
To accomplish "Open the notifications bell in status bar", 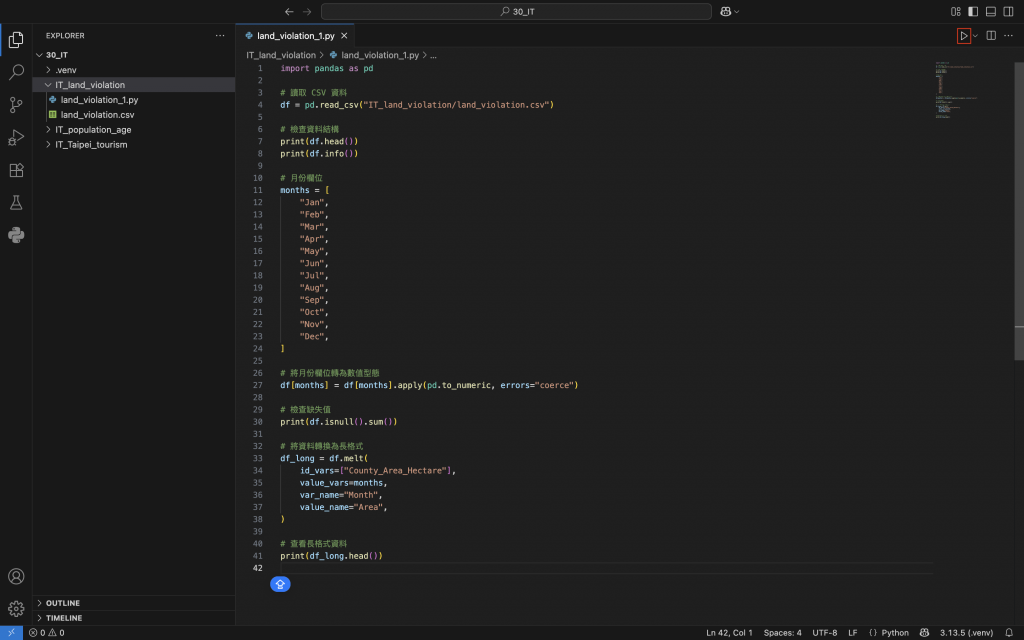I will [1011, 632].
